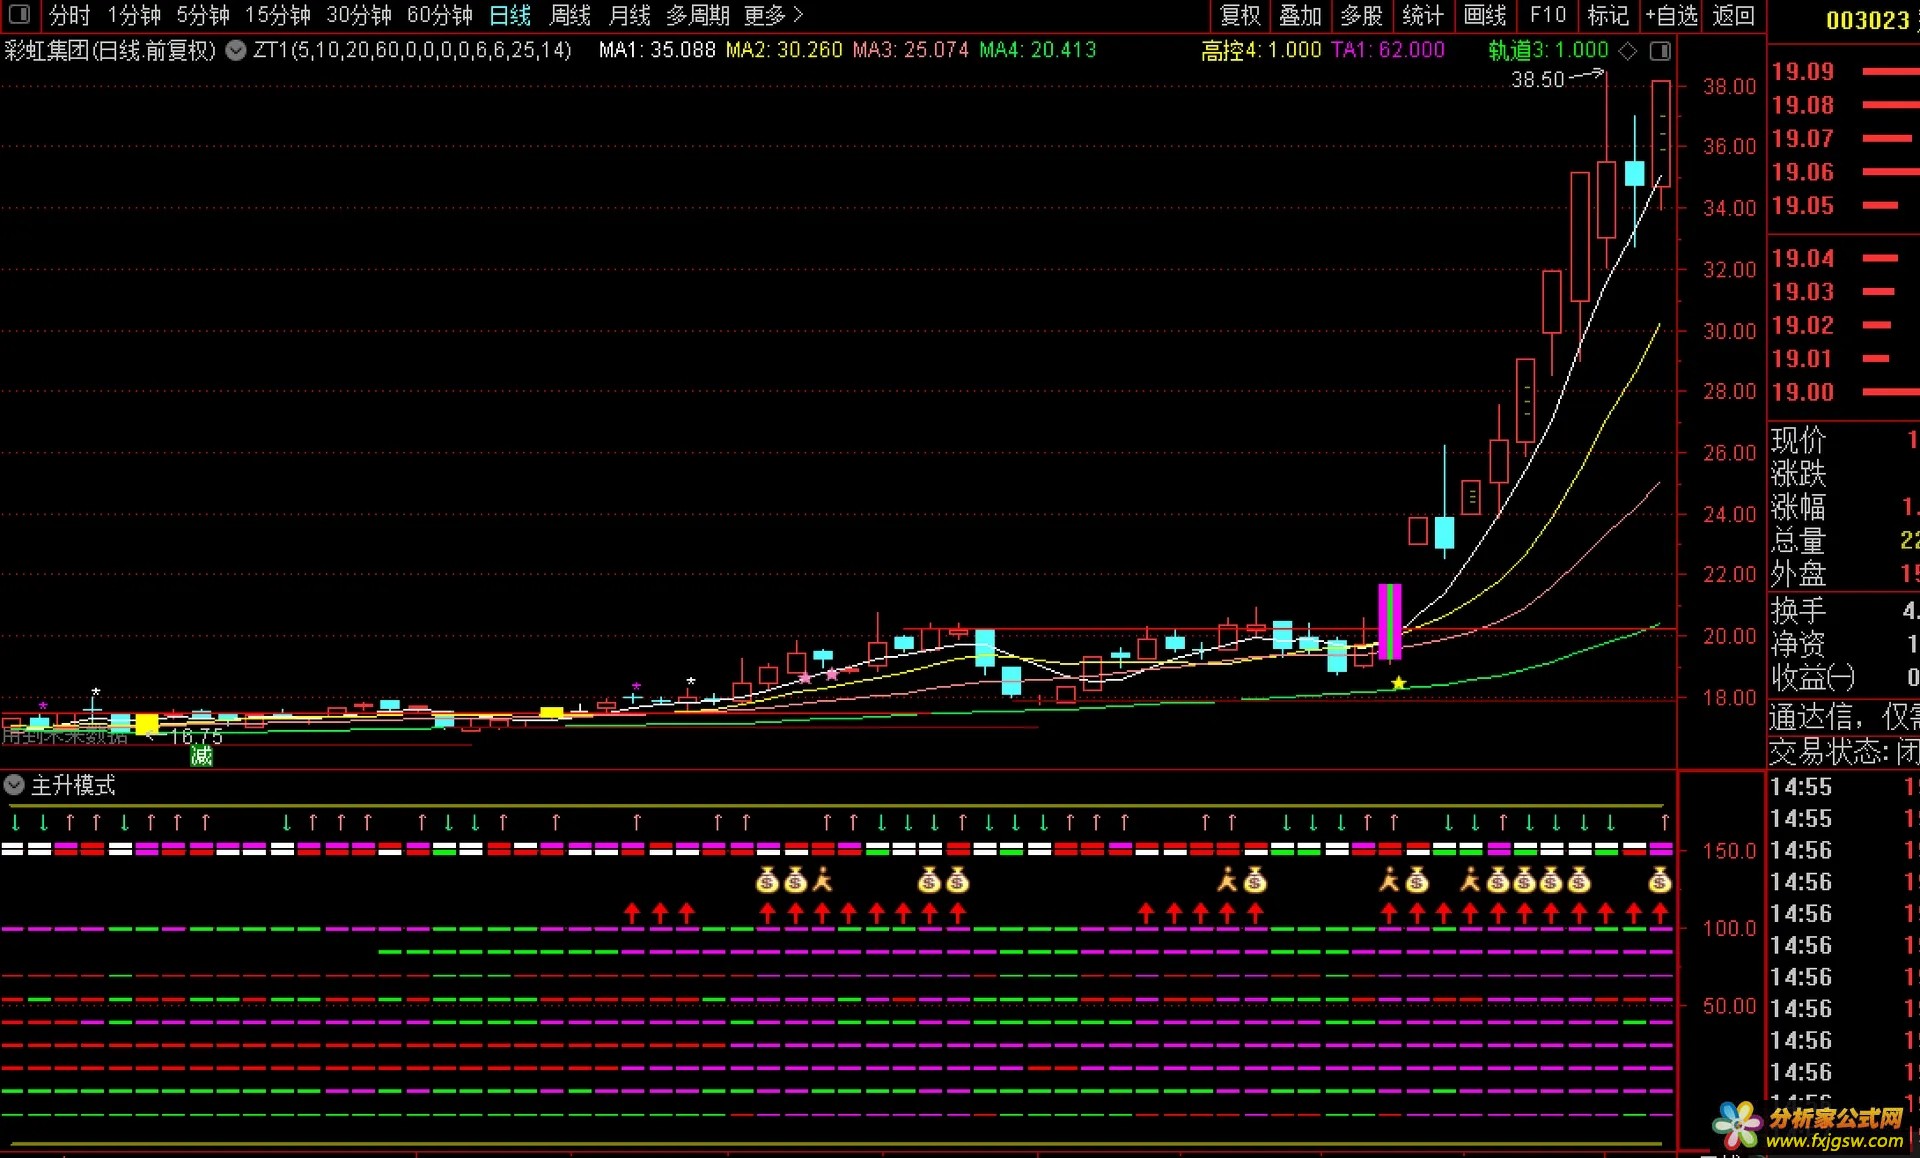Click the 现价 row label
The image size is (1920, 1158).
point(1798,440)
